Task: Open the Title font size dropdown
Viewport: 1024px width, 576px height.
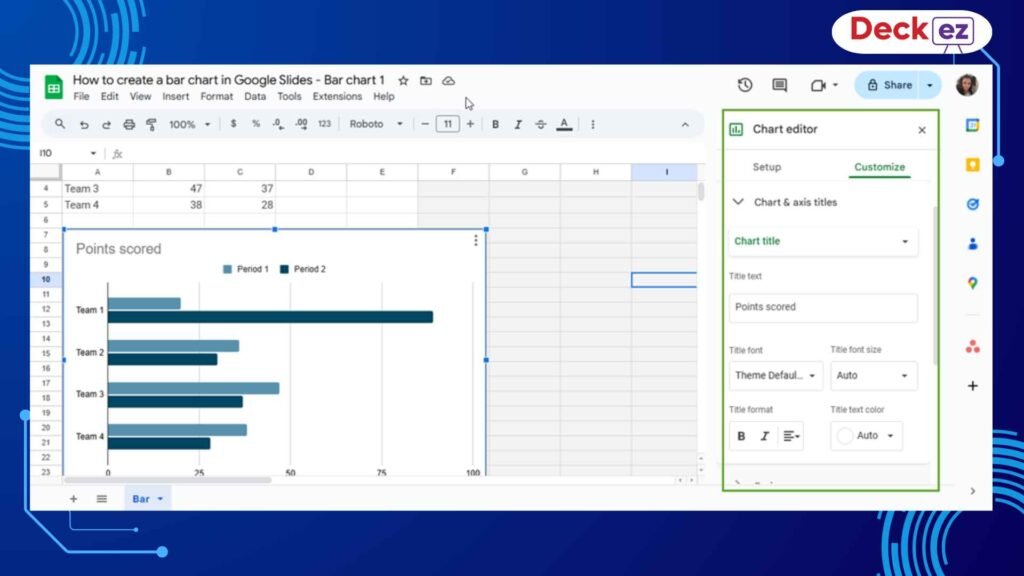Action: pos(874,375)
